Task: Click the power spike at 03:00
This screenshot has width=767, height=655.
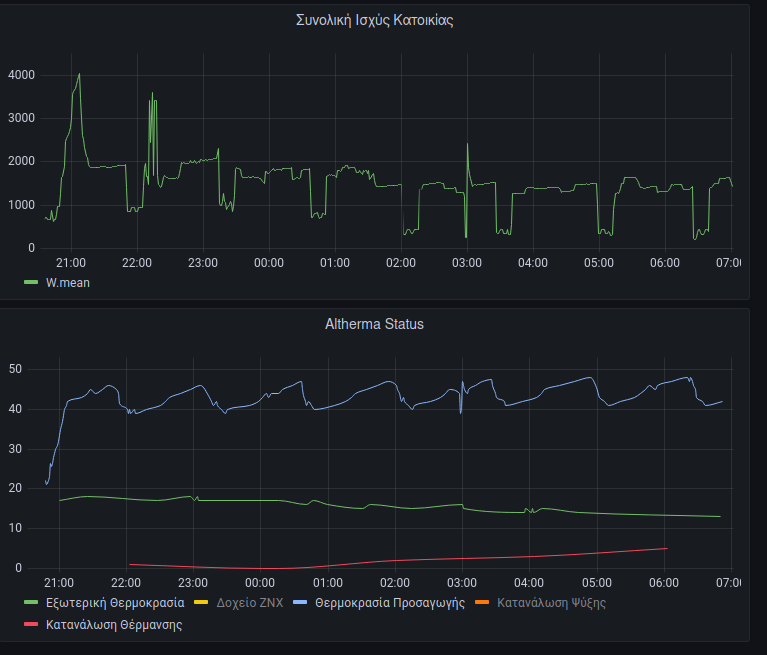Action: coord(467,144)
